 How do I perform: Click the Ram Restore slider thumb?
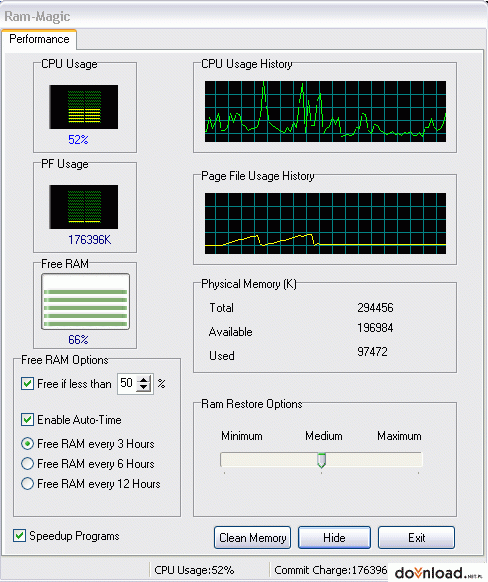321,460
